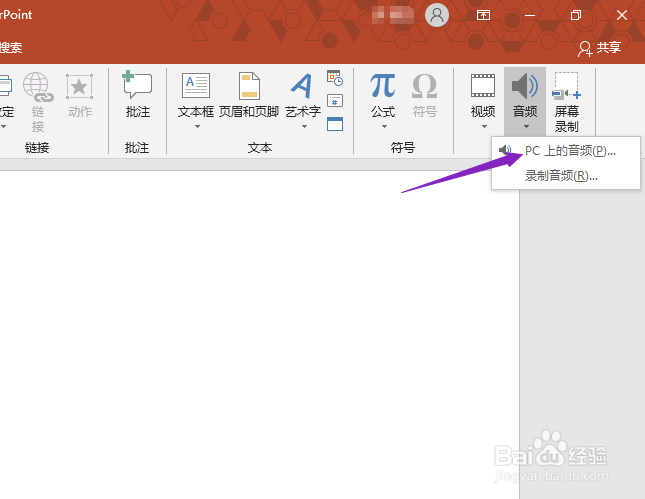The width and height of the screenshot is (645, 499).
Task: Open ribbon display options icon
Action: [483, 16]
